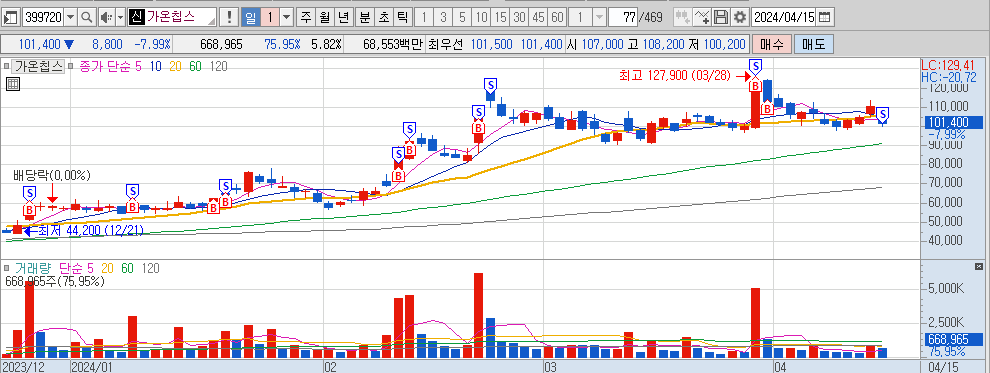Select the 15 interval button
The width and height of the screenshot is (990, 373).
500,17
